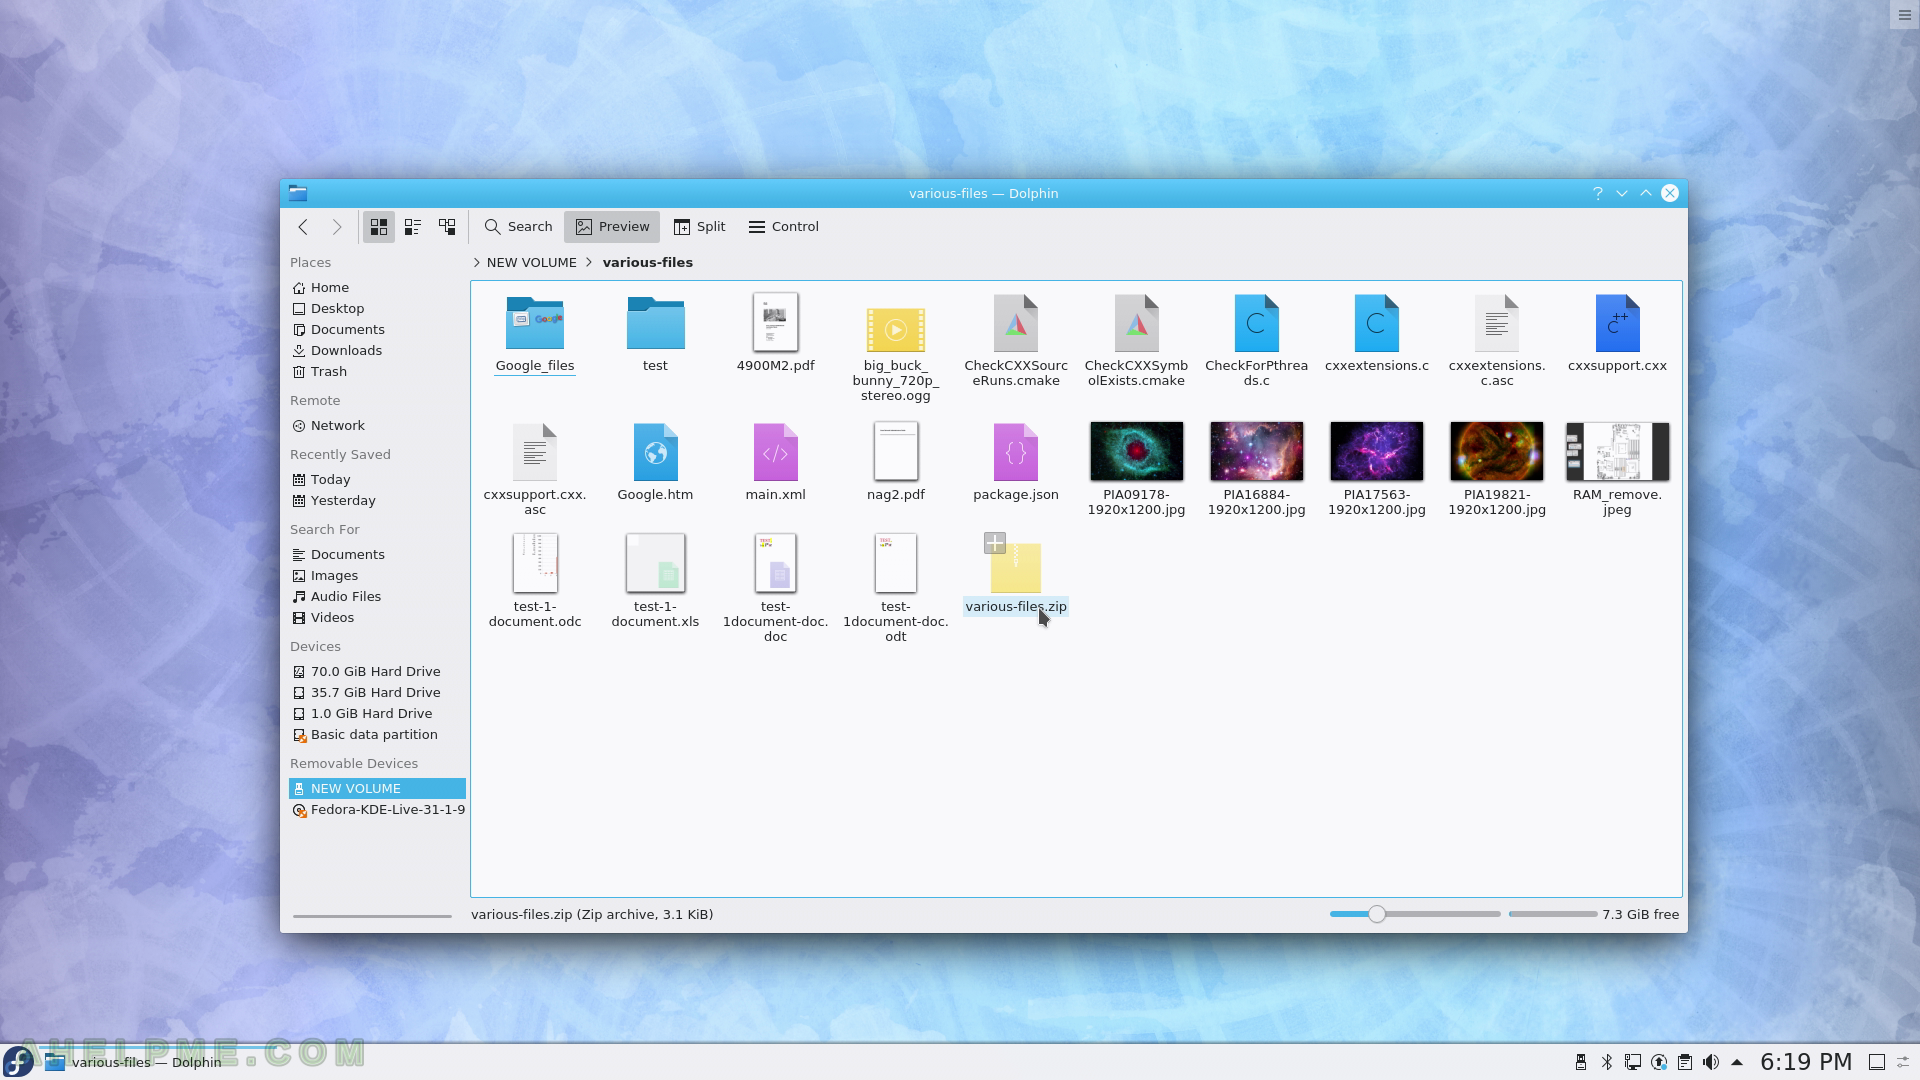
Task: Open Documents under Places section
Action: tap(378, 330)
